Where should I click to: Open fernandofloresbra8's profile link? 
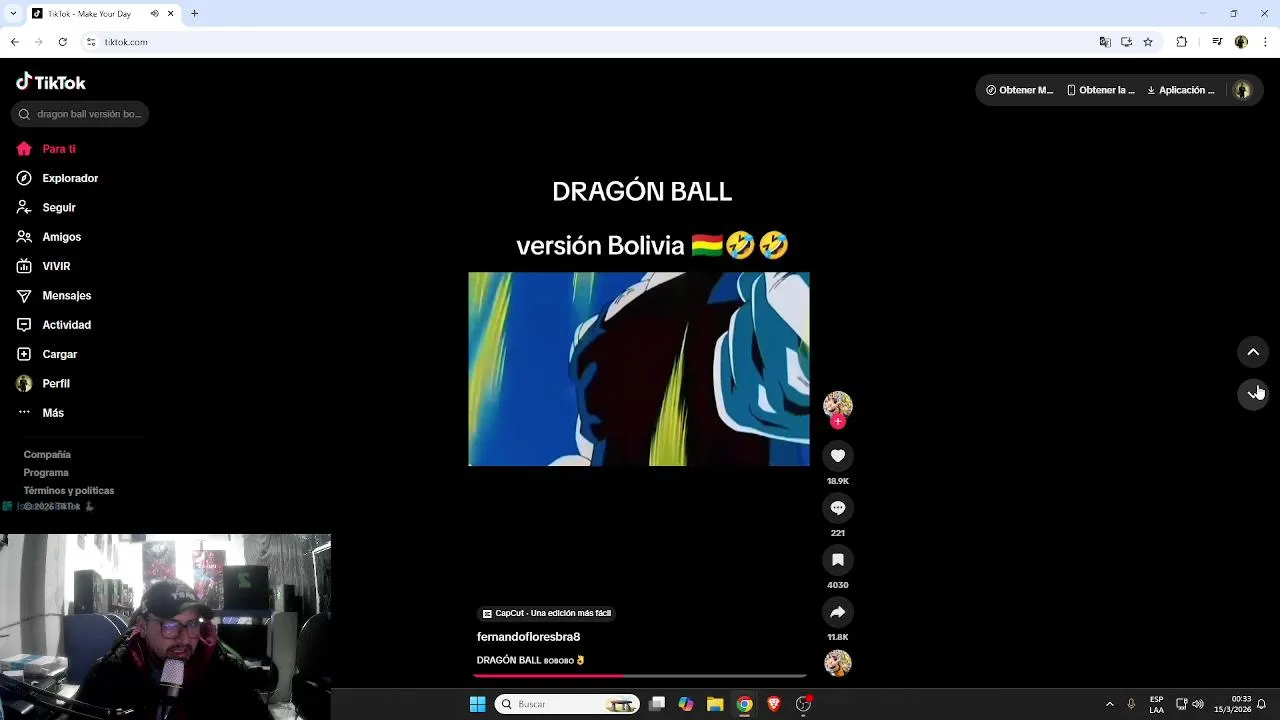pos(528,637)
